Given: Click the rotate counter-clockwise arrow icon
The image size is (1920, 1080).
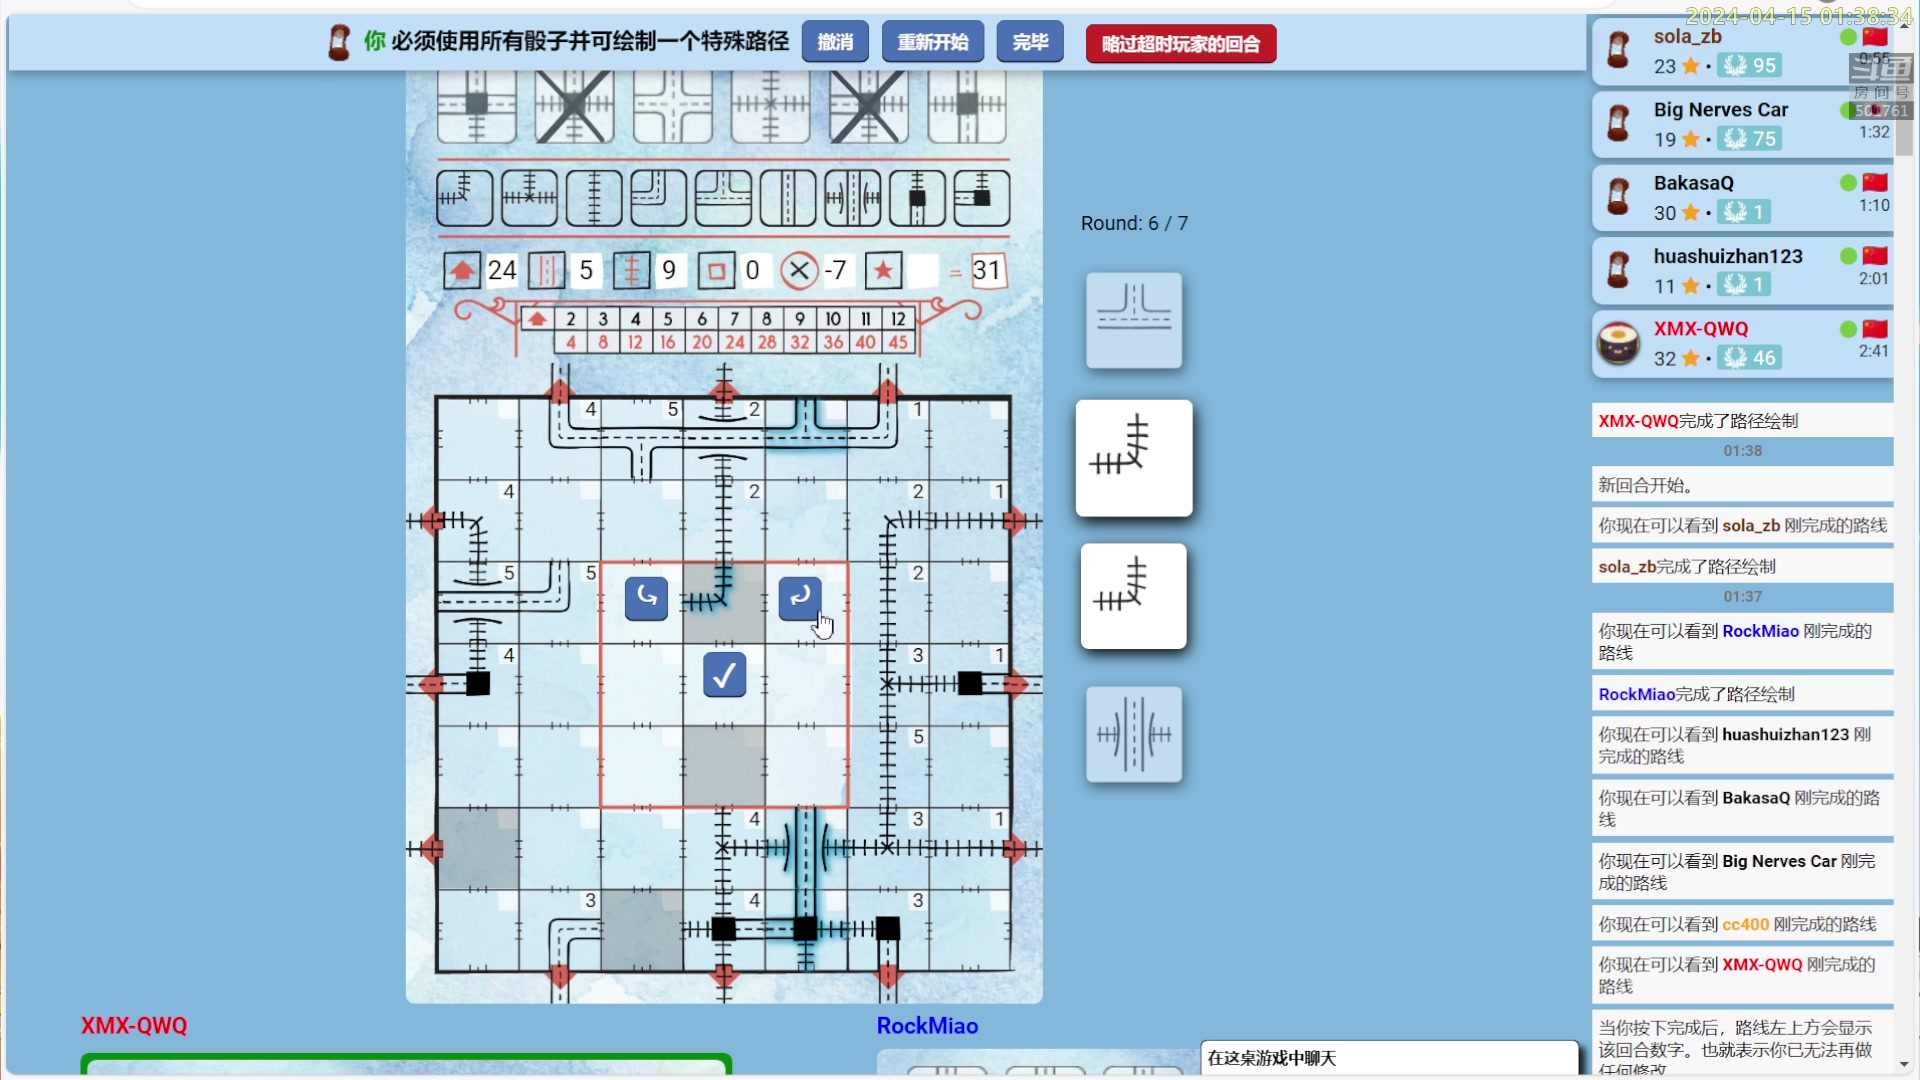Looking at the screenshot, I should pyautogui.click(x=646, y=598).
